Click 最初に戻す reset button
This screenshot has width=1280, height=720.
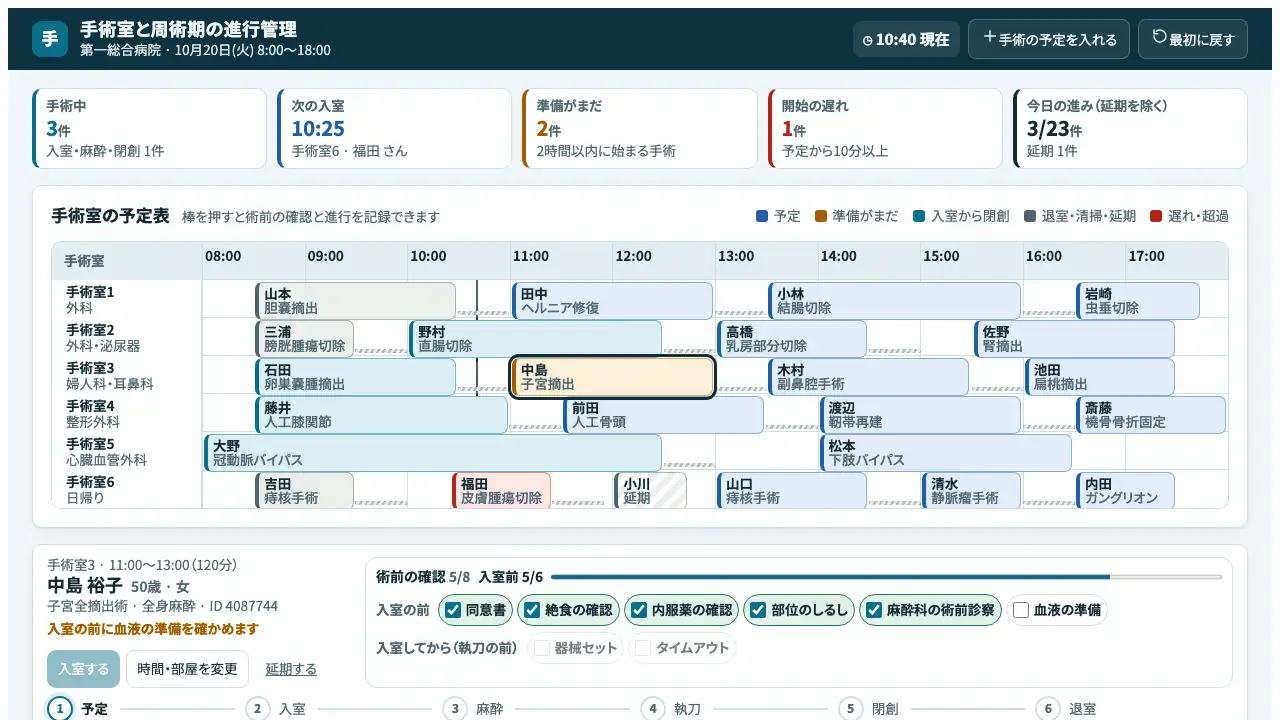1193,39
